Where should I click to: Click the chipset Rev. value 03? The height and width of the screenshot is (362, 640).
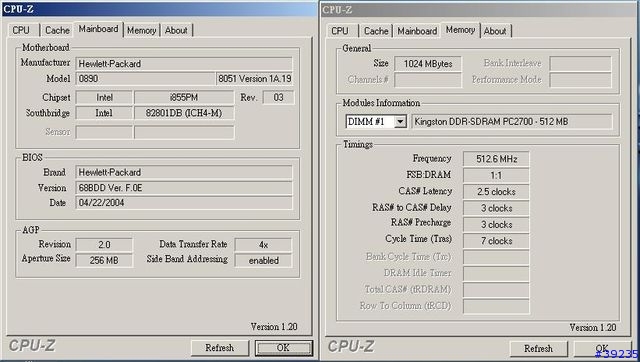coord(278,98)
